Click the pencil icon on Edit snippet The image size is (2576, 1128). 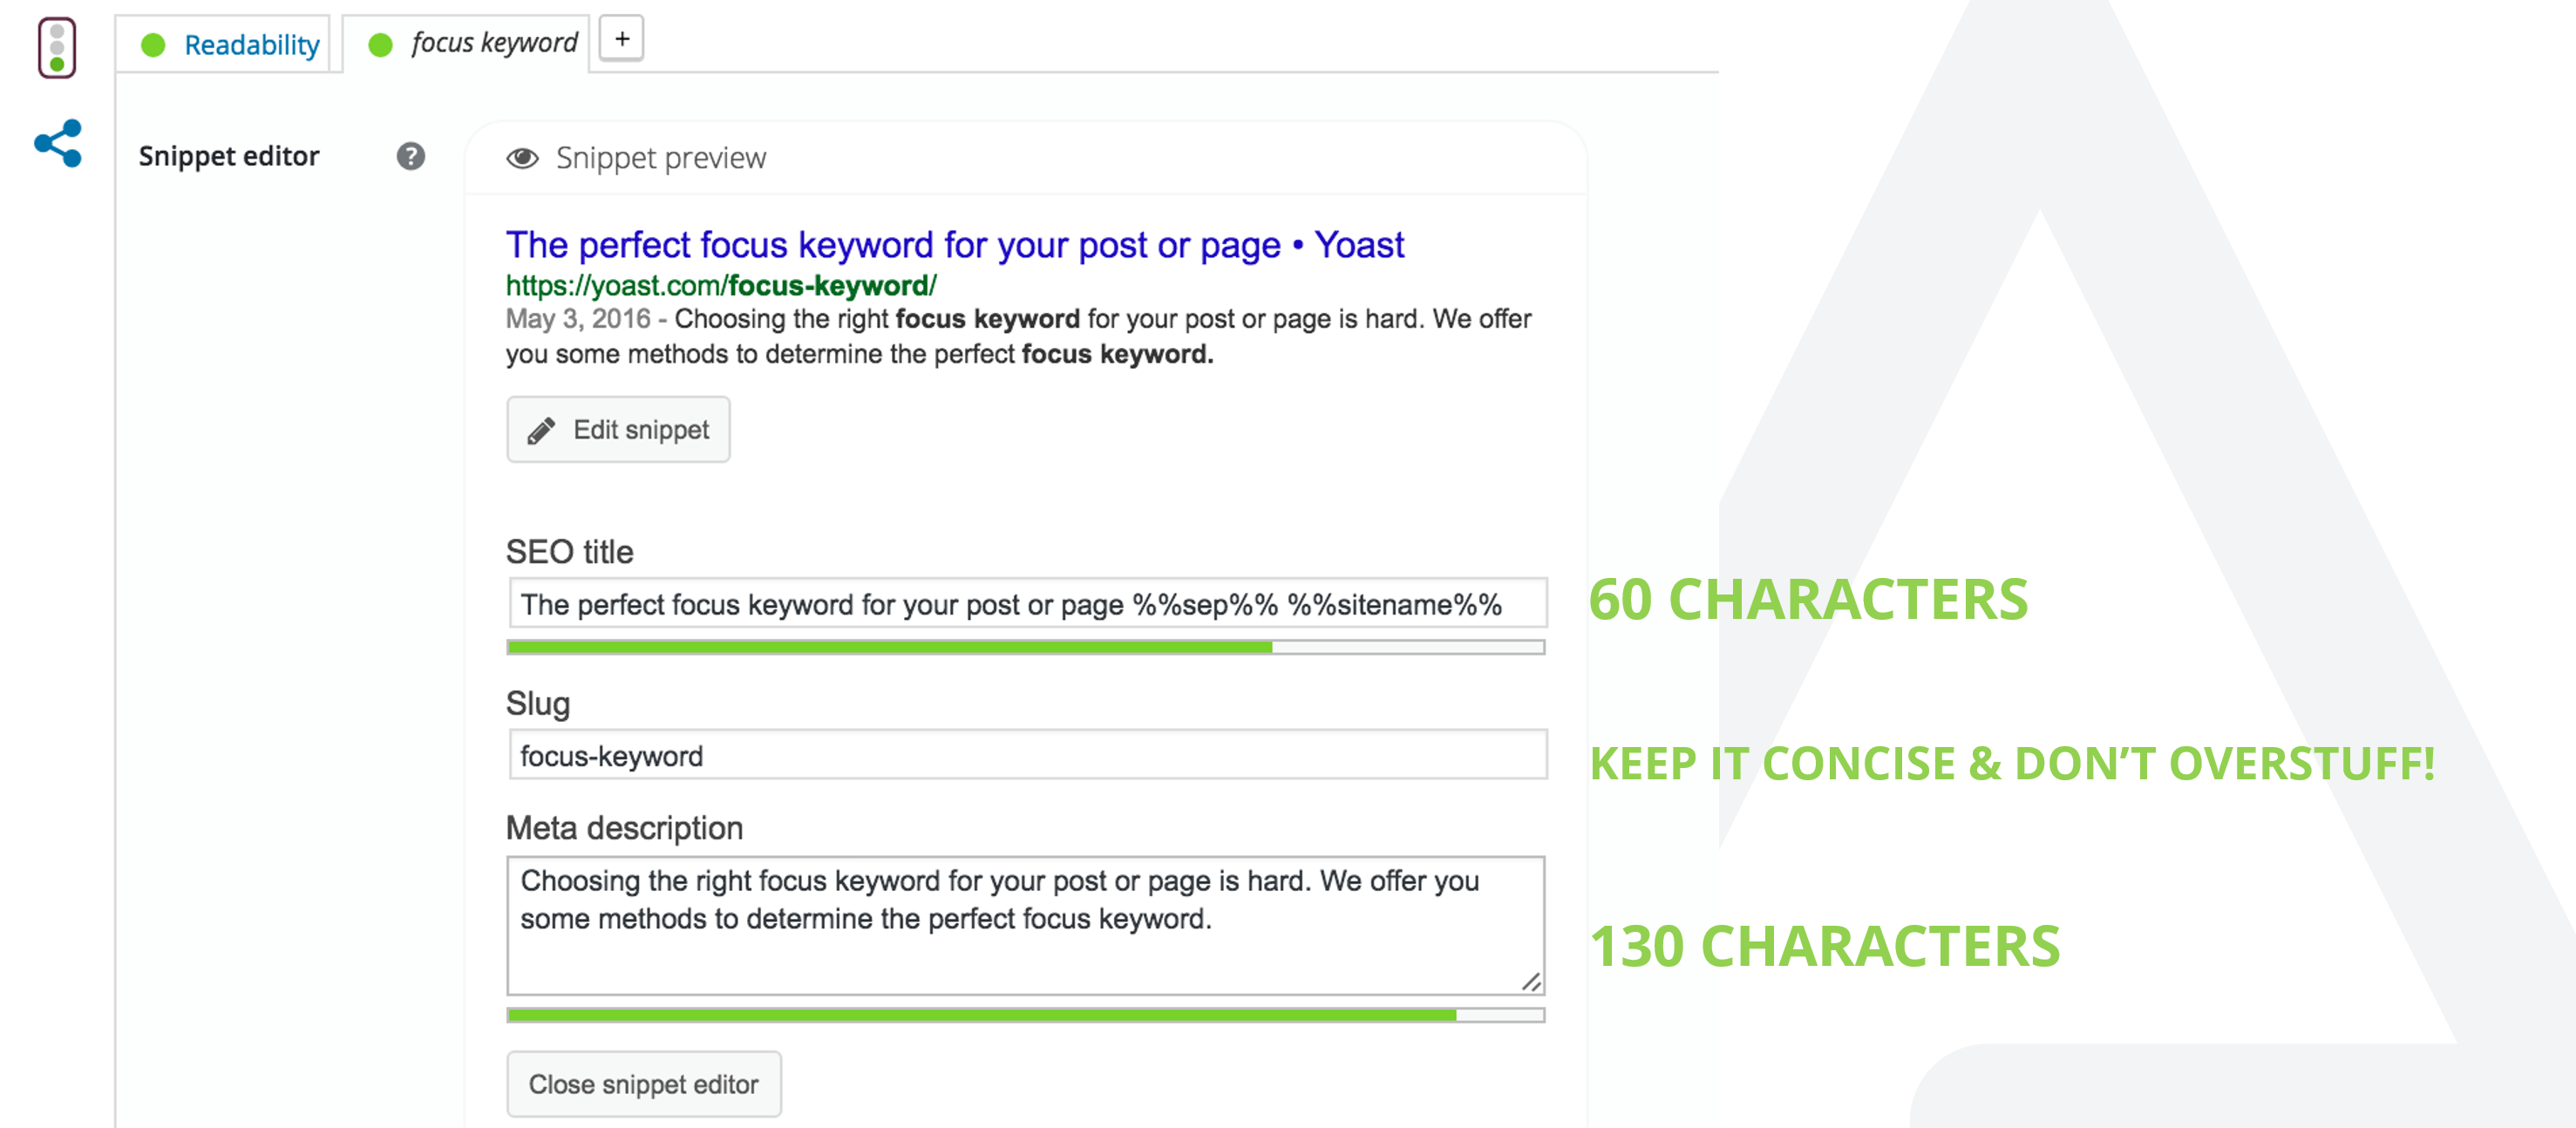(x=541, y=430)
